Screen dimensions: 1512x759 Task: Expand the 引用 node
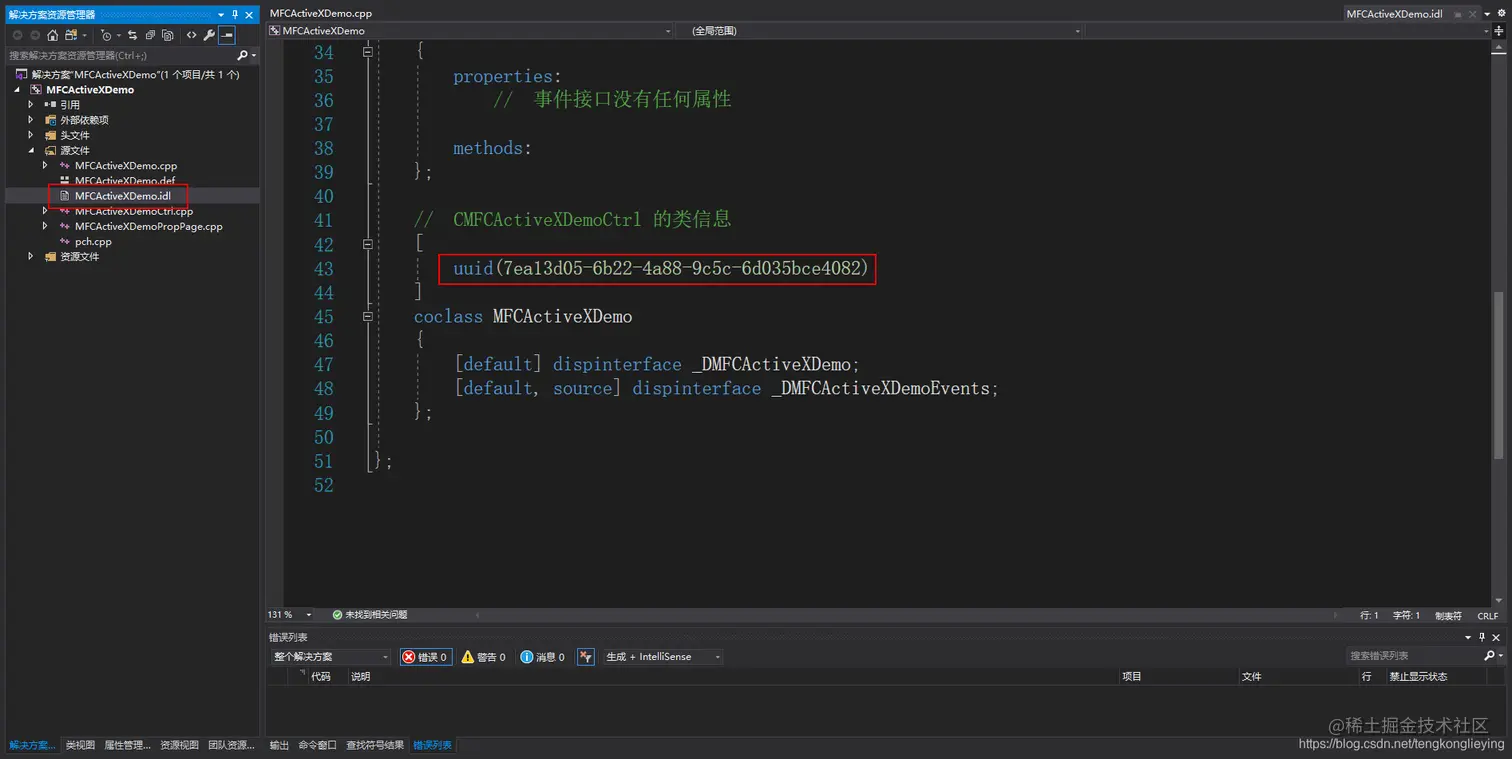[x=31, y=105]
